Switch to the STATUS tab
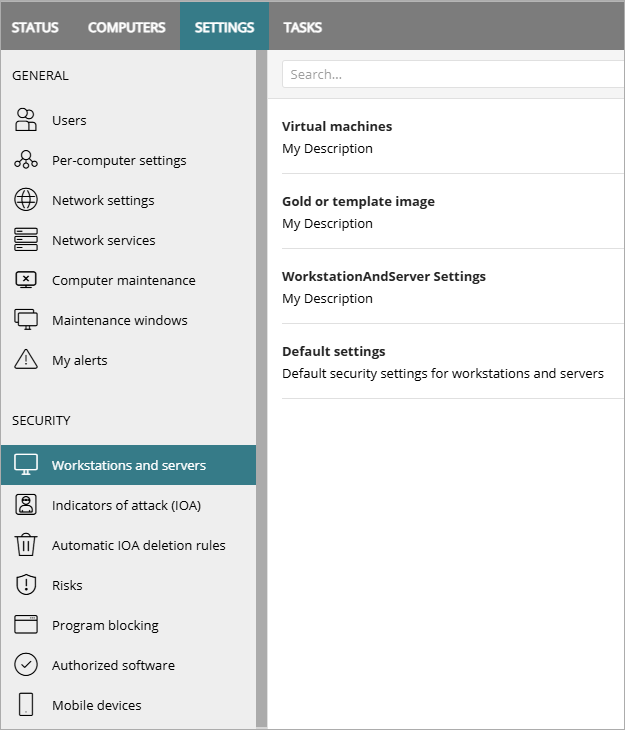This screenshot has width=625, height=730. pos(35,27)
